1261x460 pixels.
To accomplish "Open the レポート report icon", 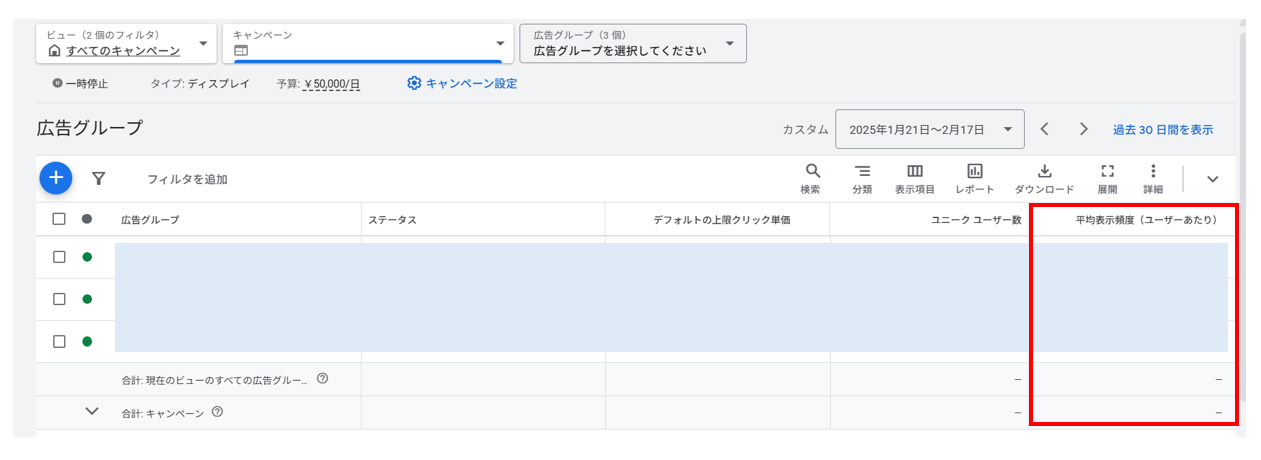I will [x=975, y=171].
